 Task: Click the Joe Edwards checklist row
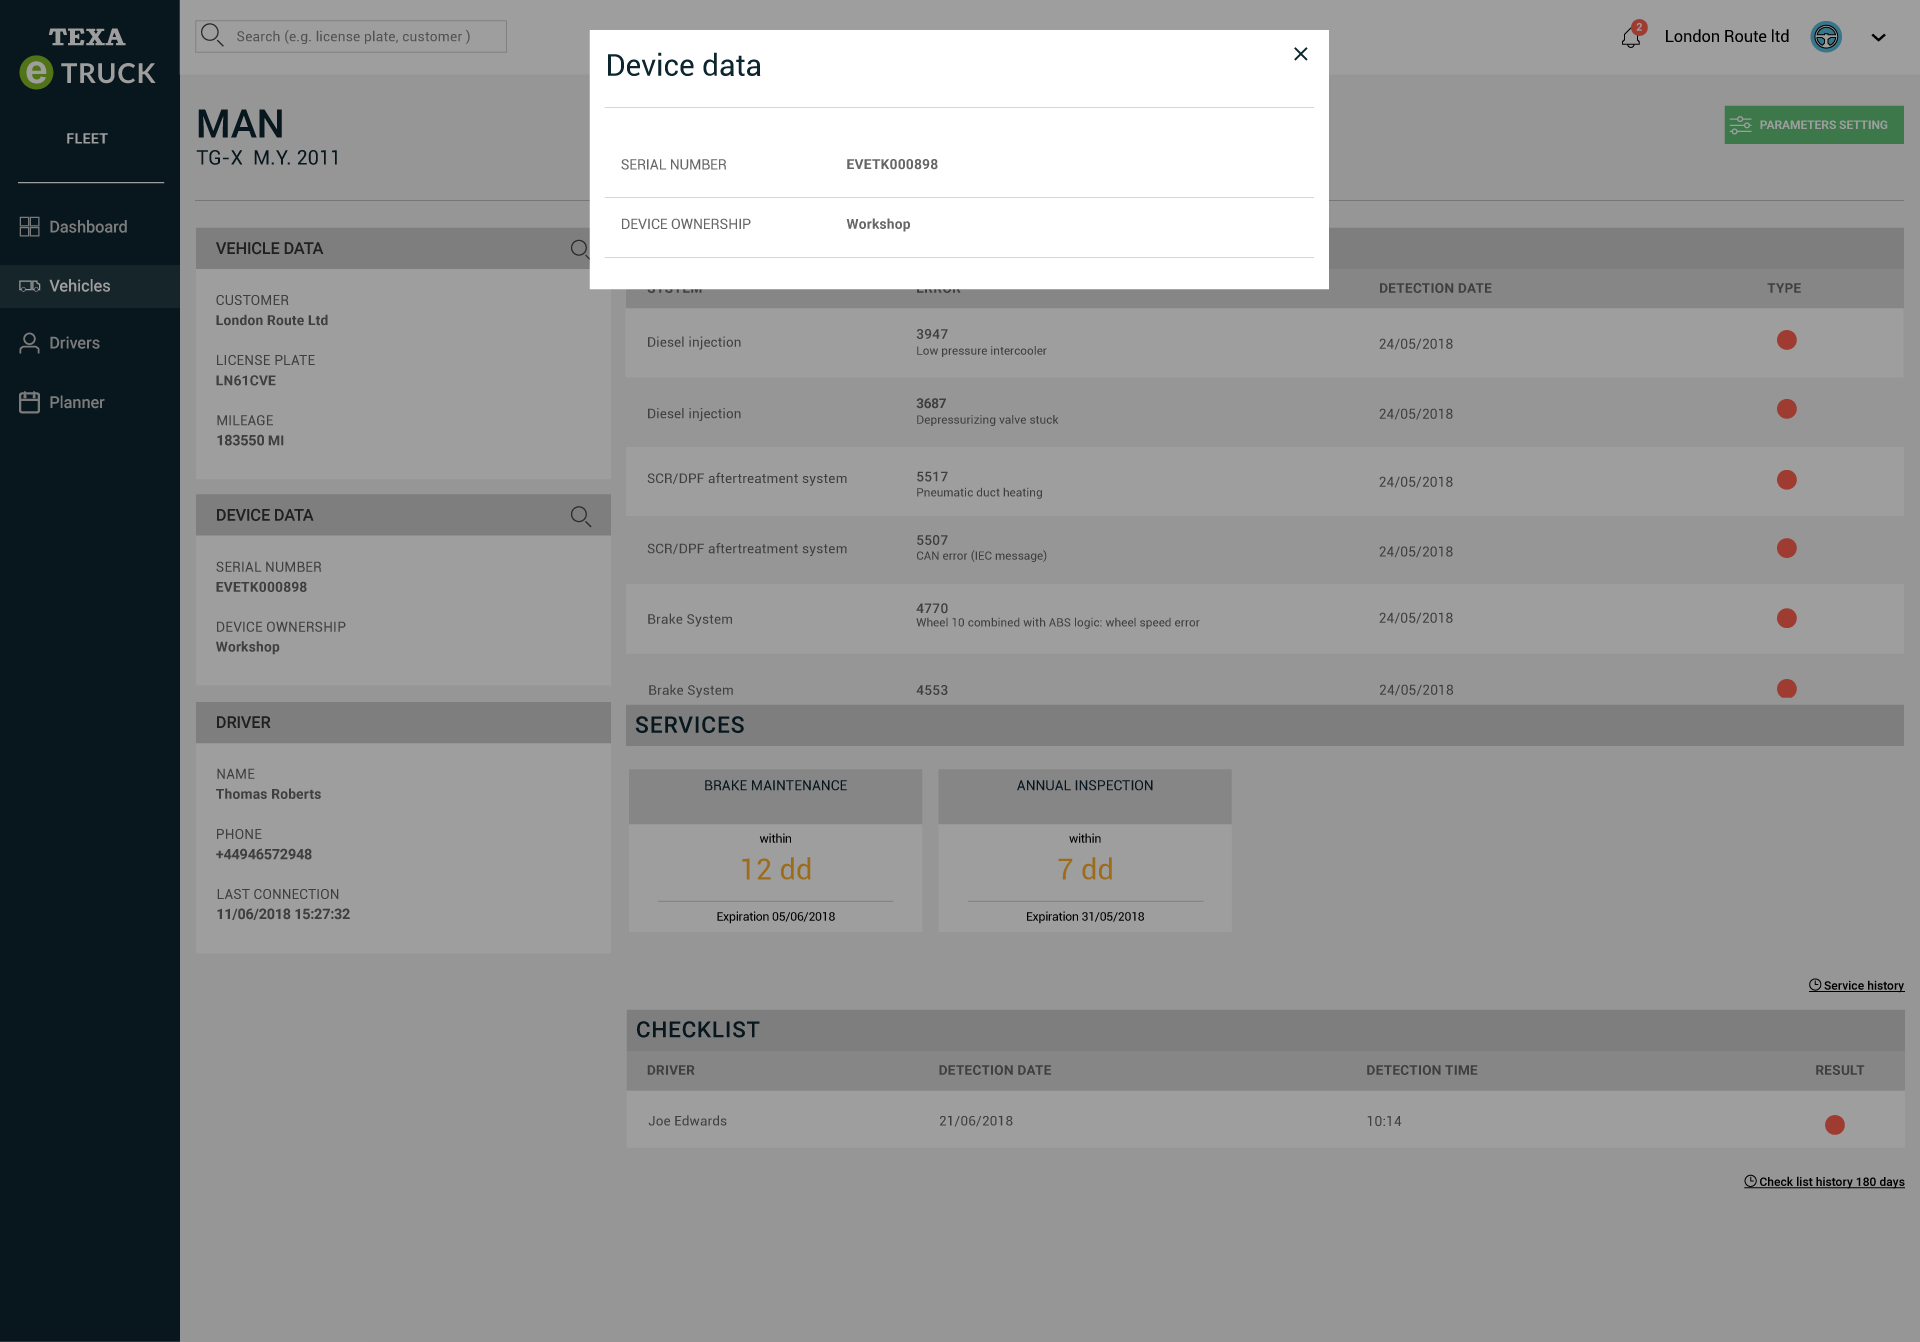point(1265,1120)
